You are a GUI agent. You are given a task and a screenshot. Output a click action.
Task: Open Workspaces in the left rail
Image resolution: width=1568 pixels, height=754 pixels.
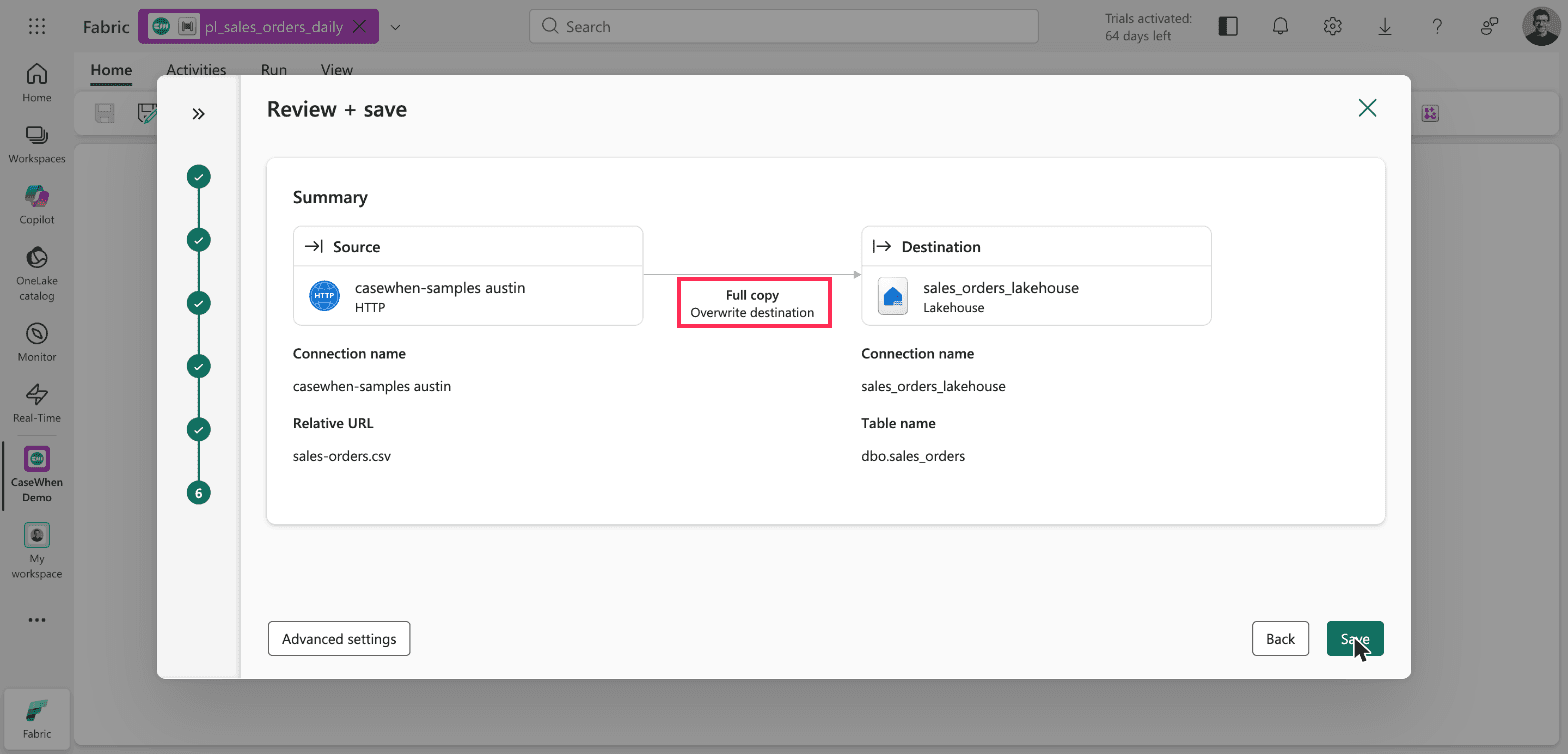point(37,143)
